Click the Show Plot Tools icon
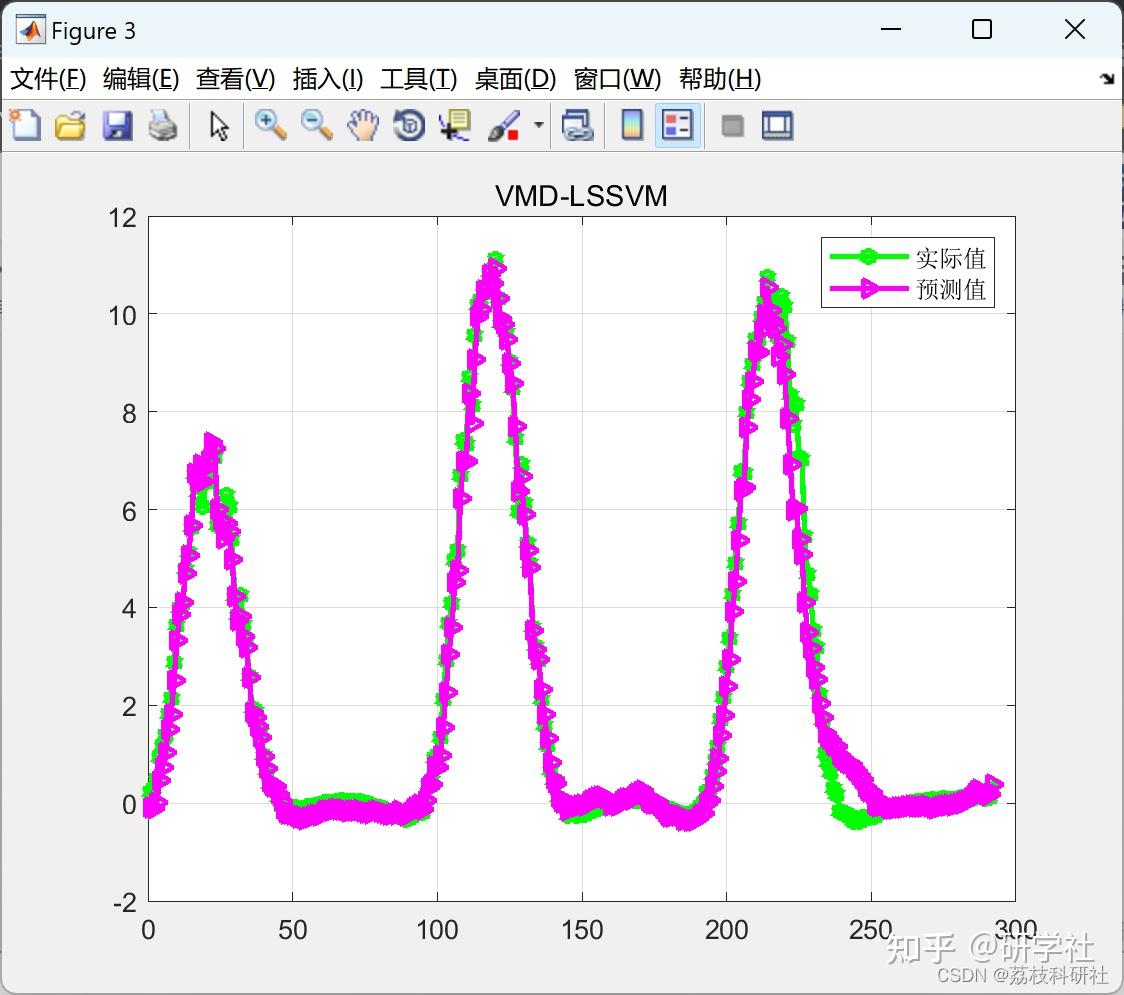This screenshot has height=995, width=1124. [777, 125]
